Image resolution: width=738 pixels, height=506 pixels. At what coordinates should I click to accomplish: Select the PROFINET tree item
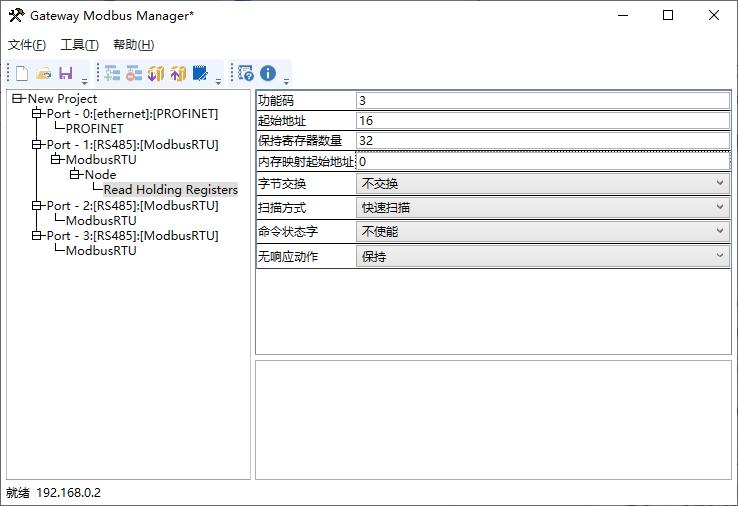tap(95, 129)
